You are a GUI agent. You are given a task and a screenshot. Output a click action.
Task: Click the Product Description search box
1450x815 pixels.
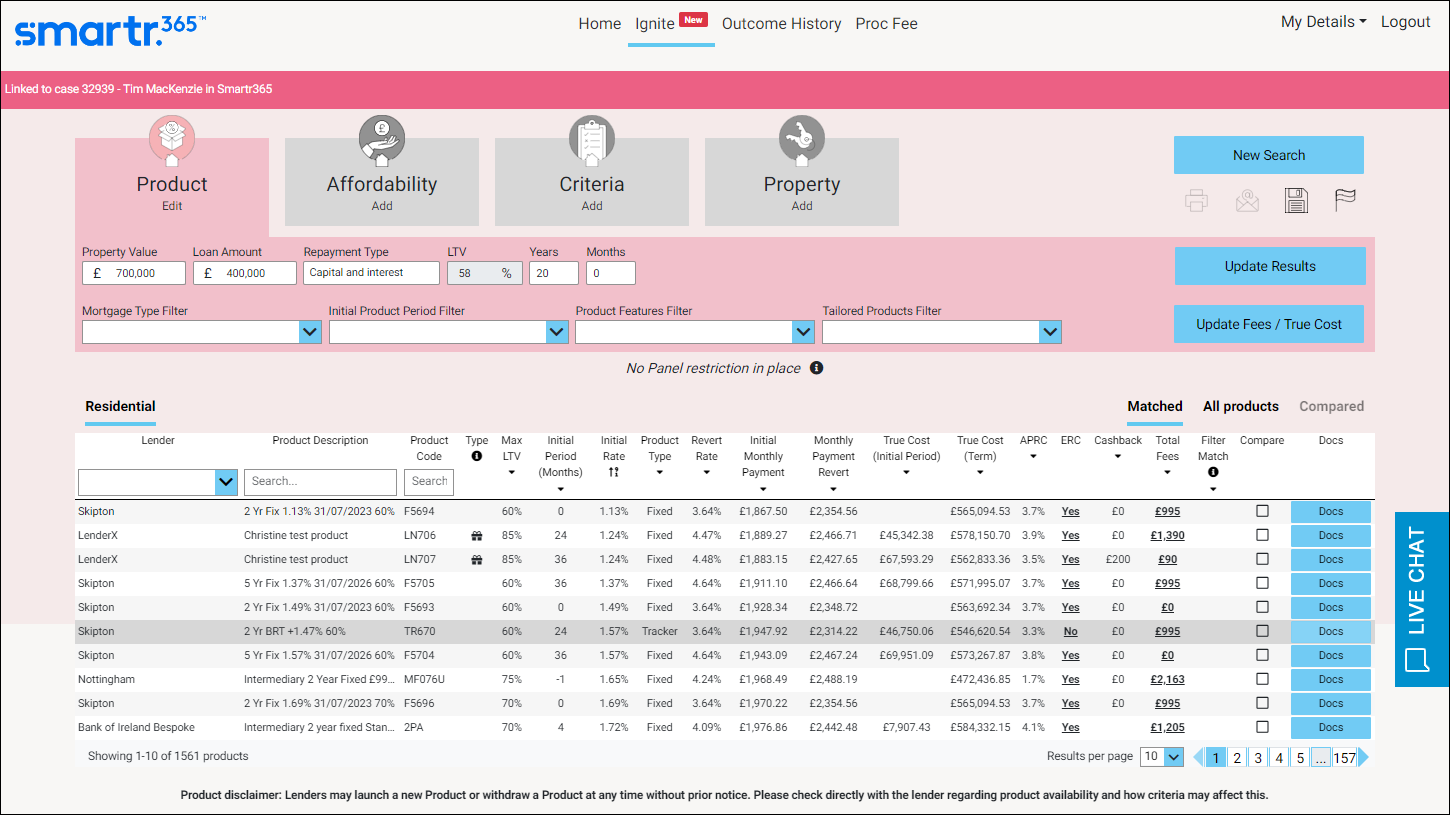pos(320,482)
